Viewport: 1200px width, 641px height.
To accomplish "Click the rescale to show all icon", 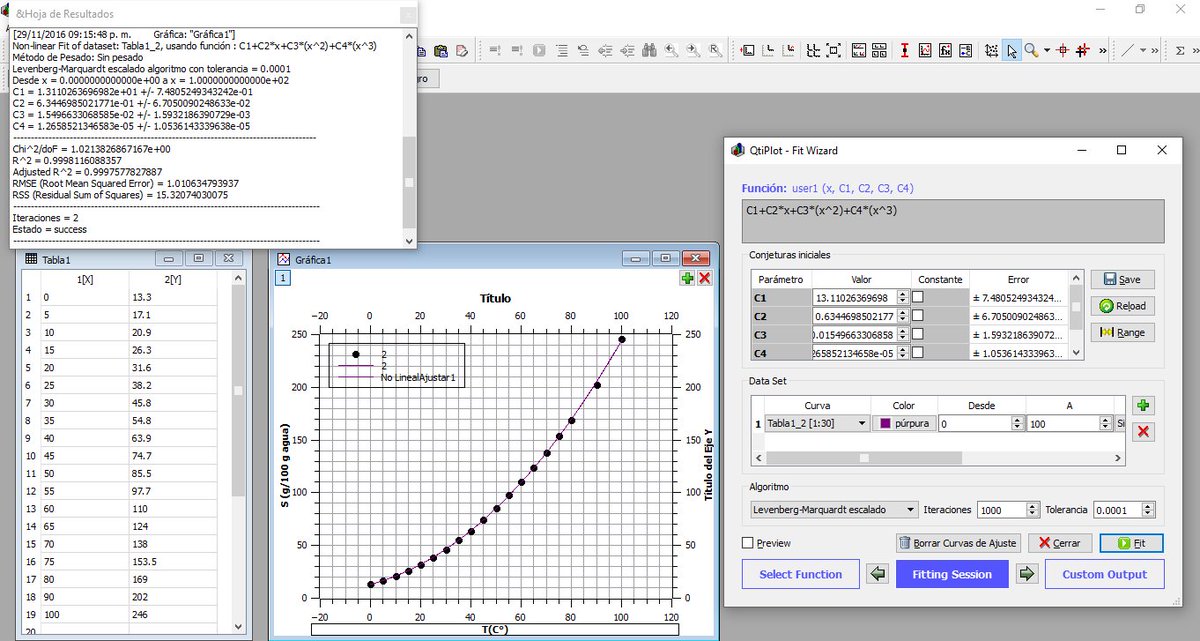I will pyautogui.click(x=834, y=50).
